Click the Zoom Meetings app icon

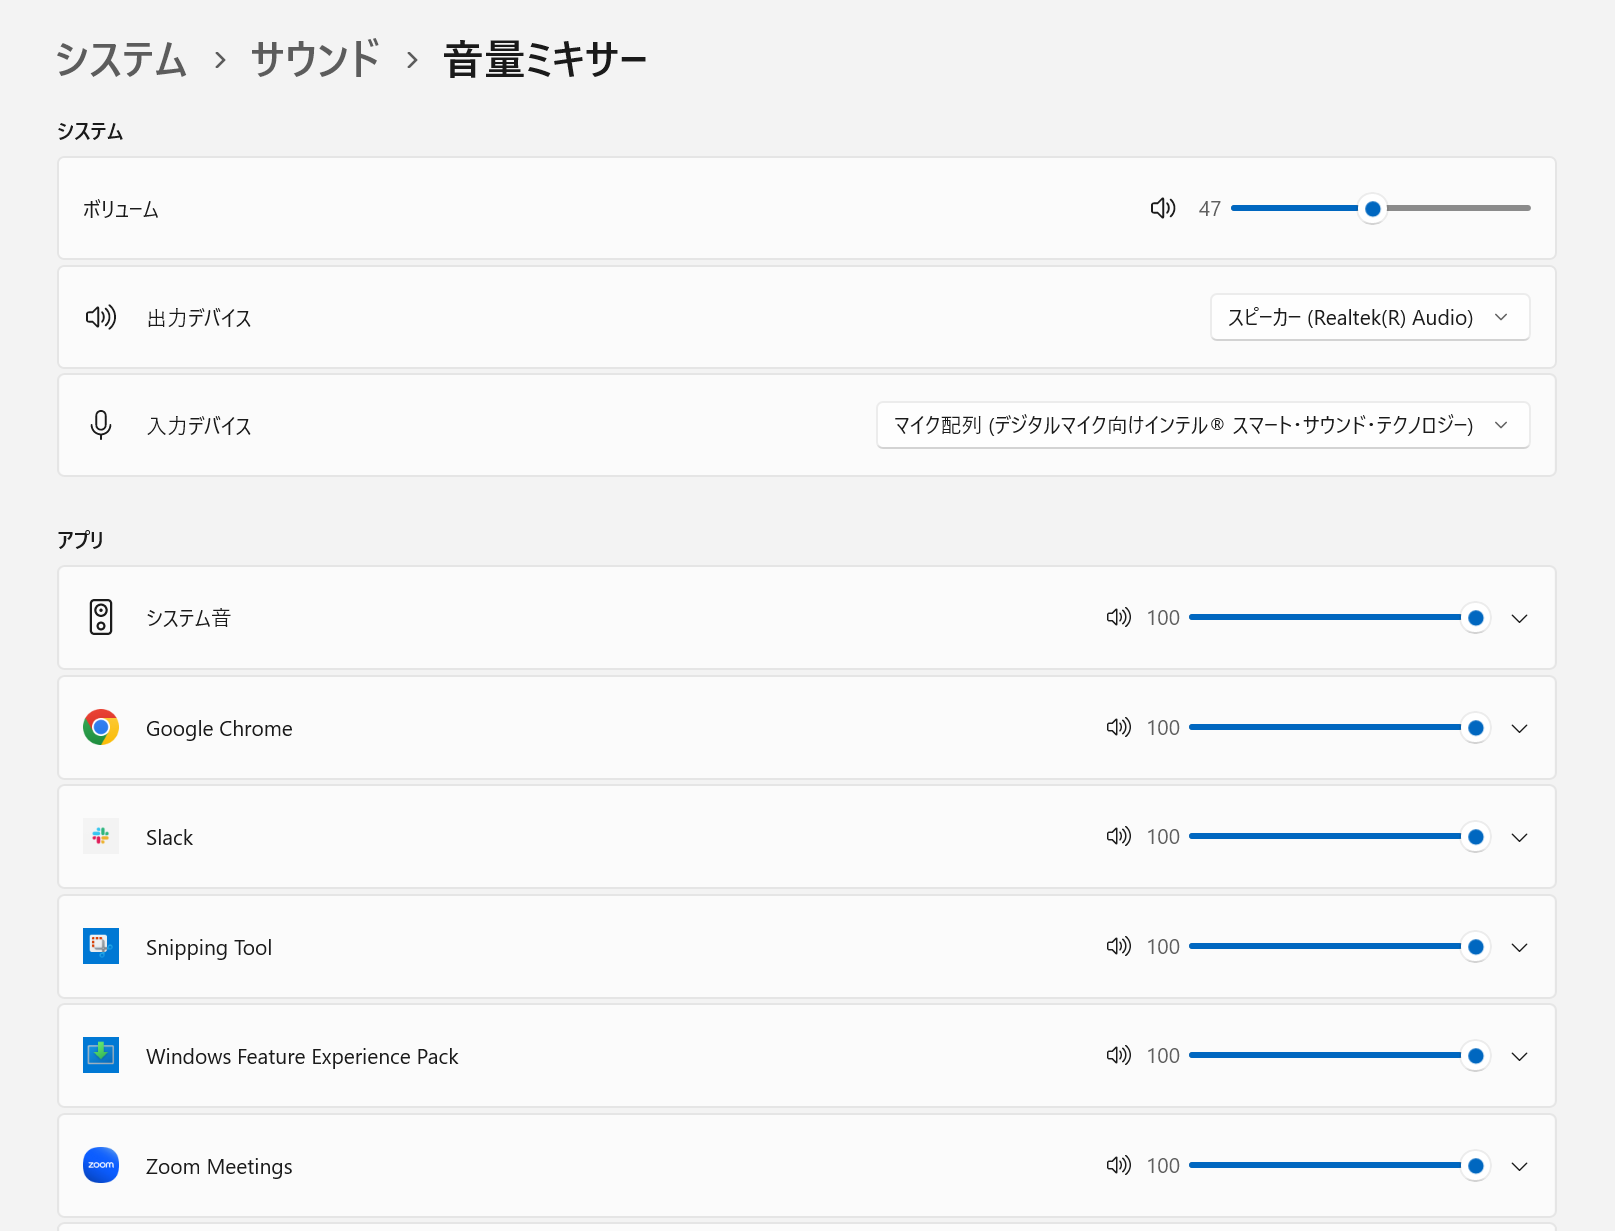pyautogui.click(x=101, y=1165)
